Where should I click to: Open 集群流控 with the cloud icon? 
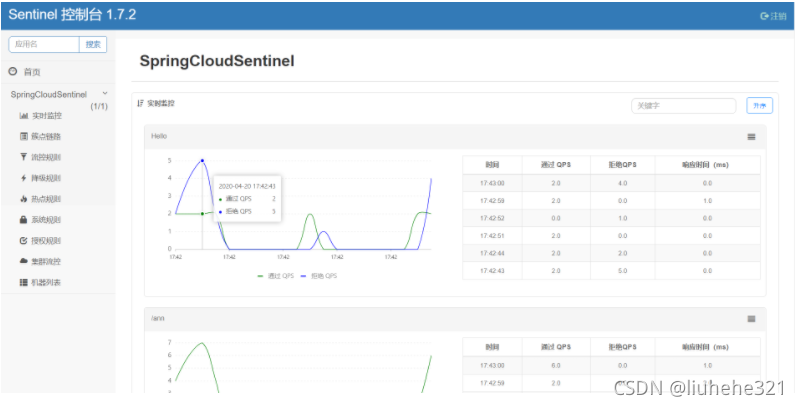tap(23, 261)
